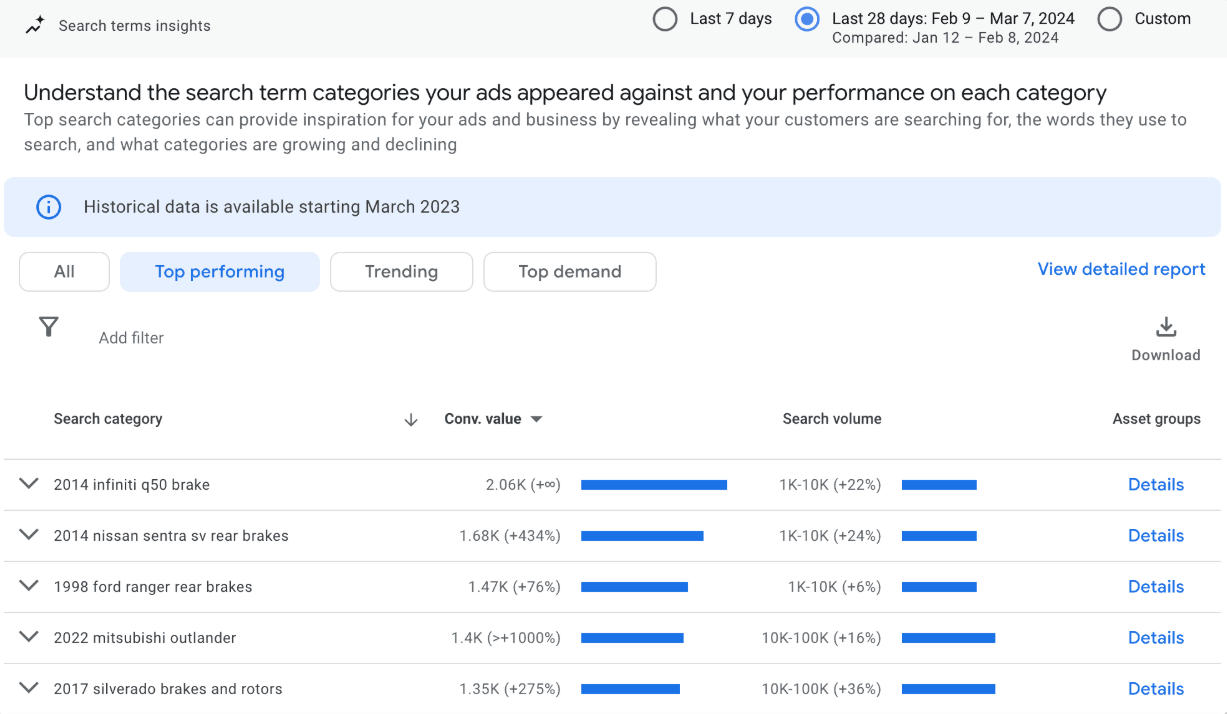Click the Search terms insights title text
Screen dimensions: 1227x714
[135, 26]
